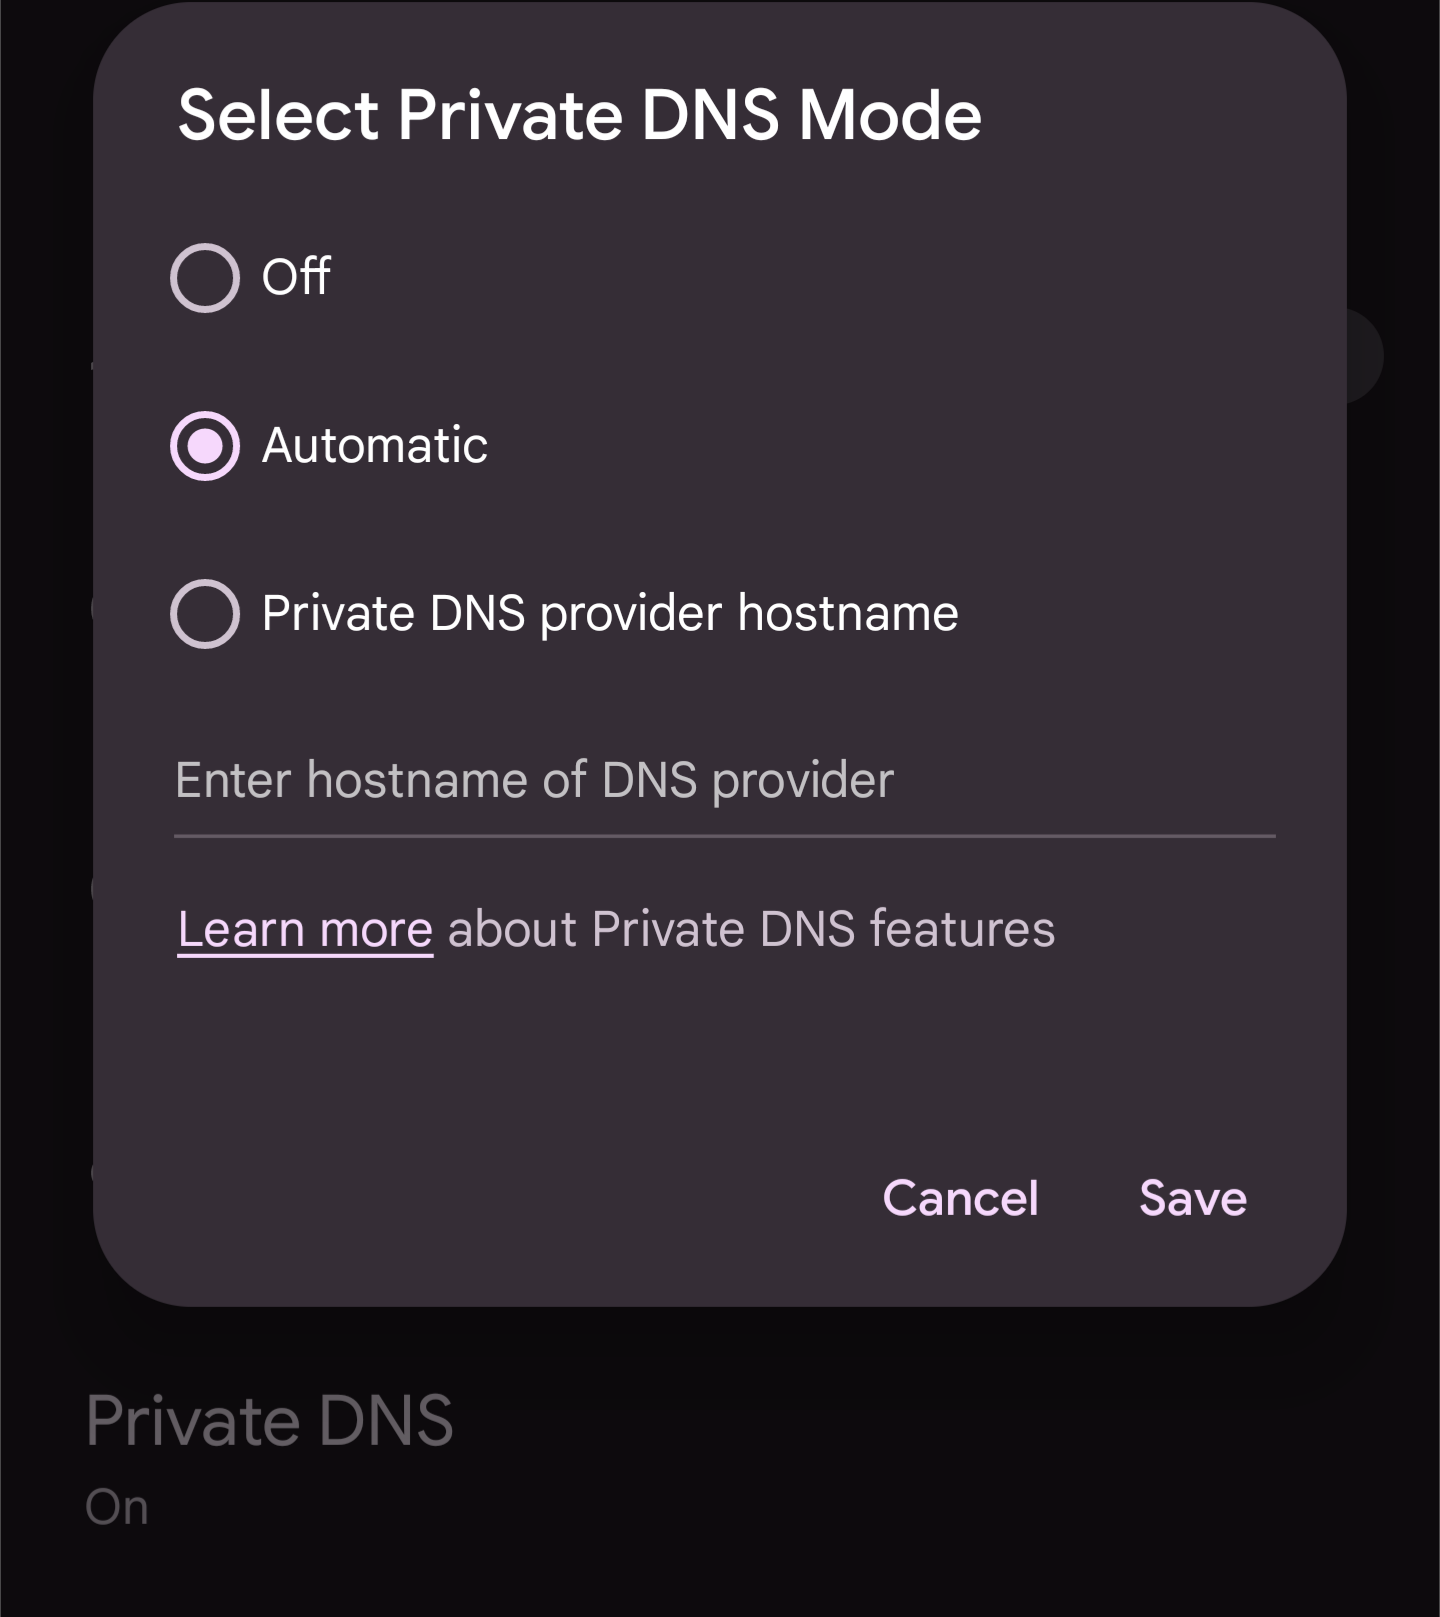The image size is (1440, 1617).
Task: Click the 'Off' option label text
Action: [296, 277]
